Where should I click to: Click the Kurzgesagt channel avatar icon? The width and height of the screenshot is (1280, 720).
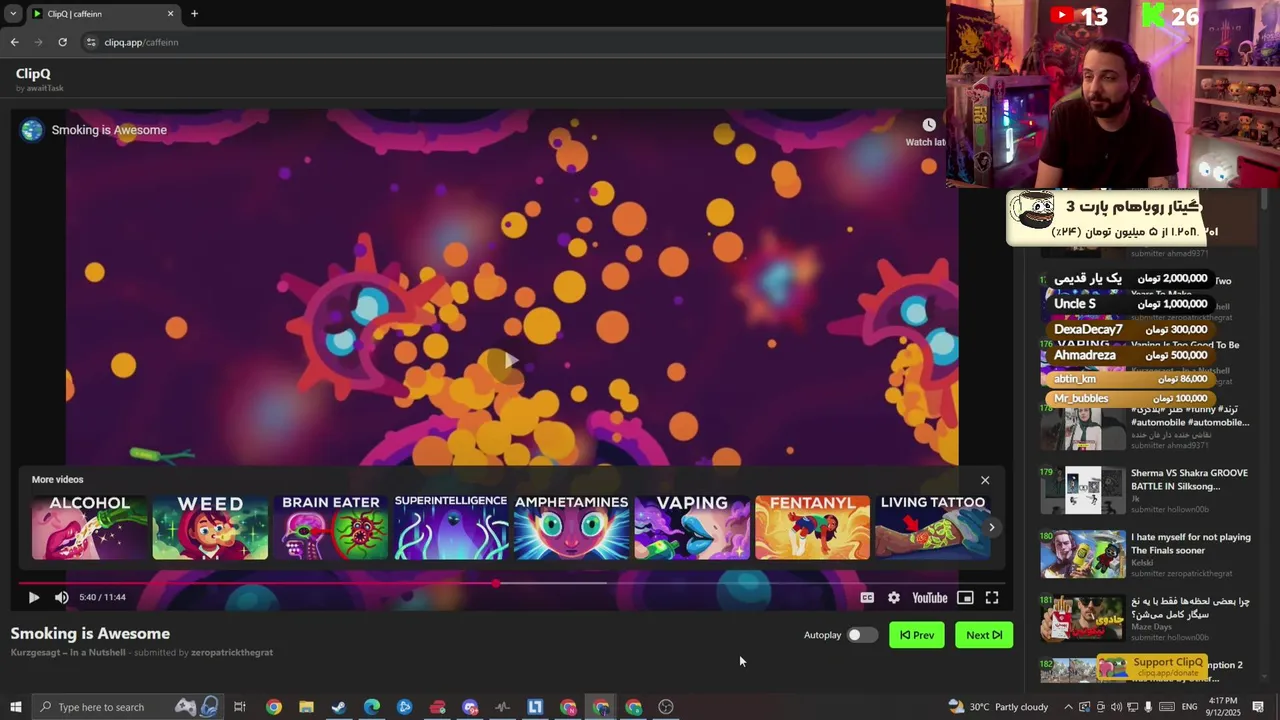click(33, 130)
